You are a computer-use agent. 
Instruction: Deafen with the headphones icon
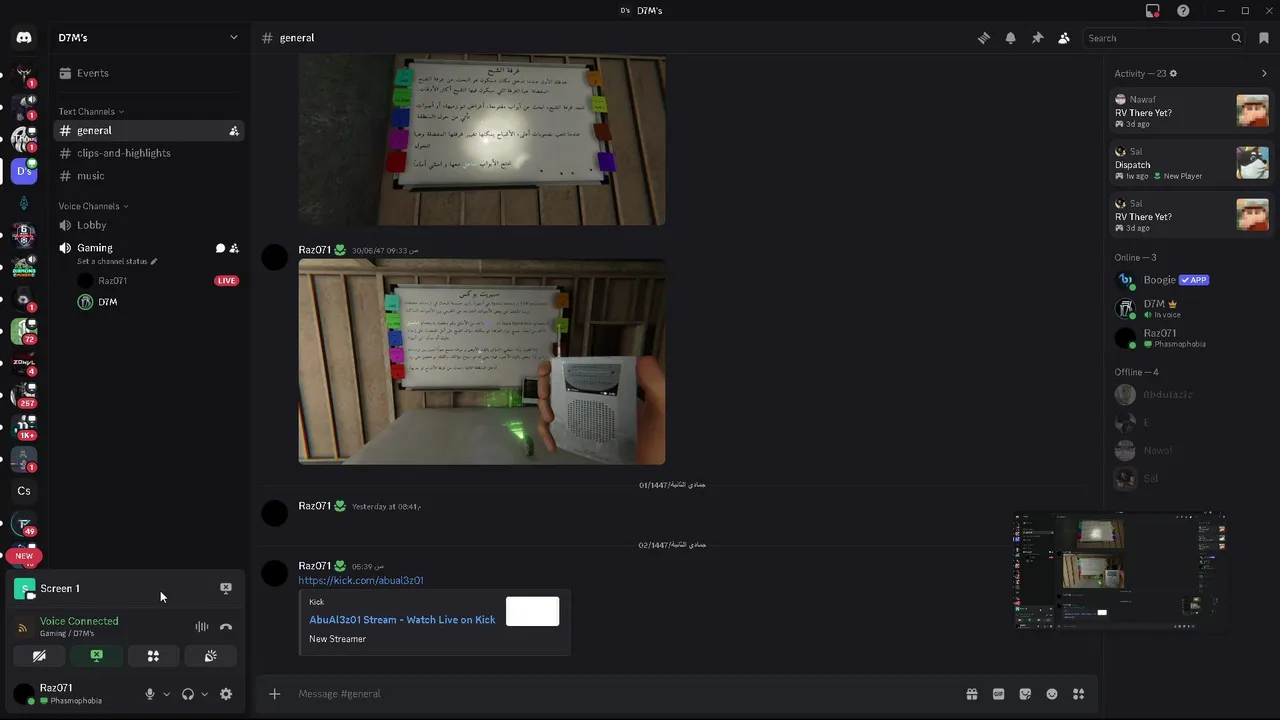[x=188, y=694]
